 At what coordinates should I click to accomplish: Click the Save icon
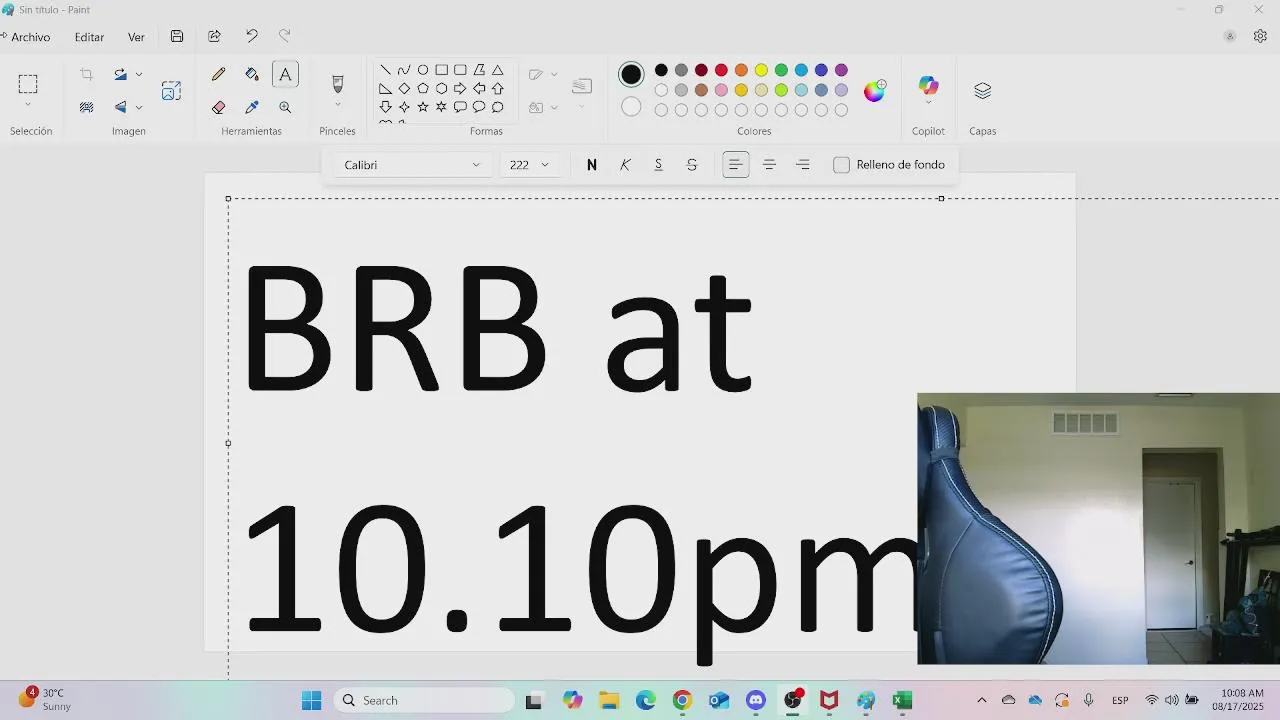point(177,36)
